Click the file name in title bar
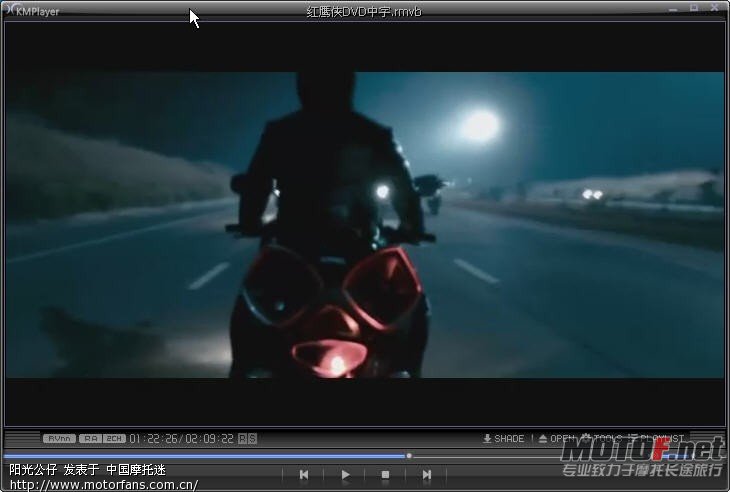 [x=364, y=11]
